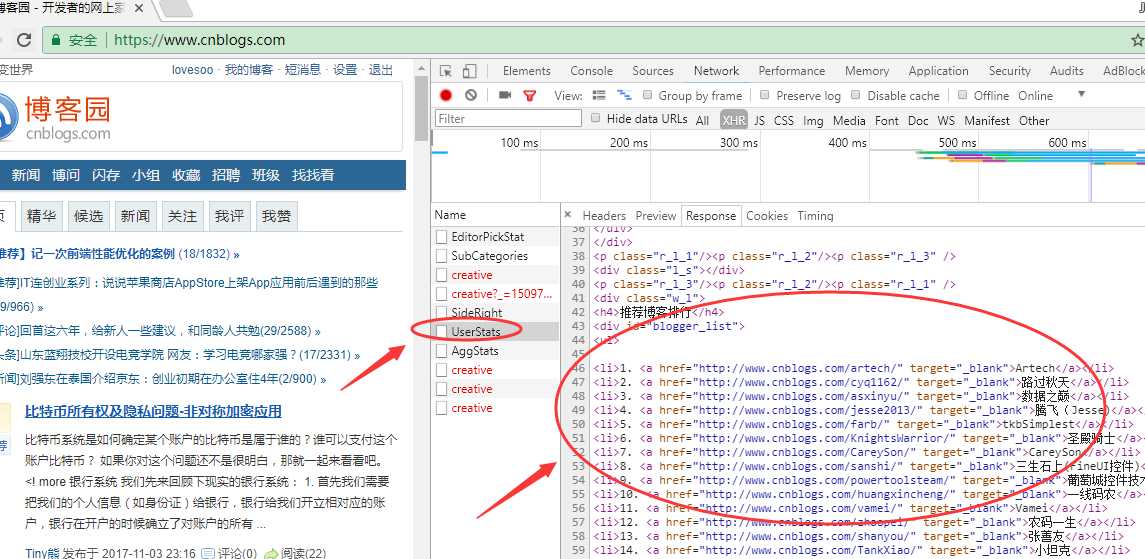Image resolution: width=1145 pixels, height=559 pixels.
Task: Enable Group by frame checkbox
Action: [647, 95]
